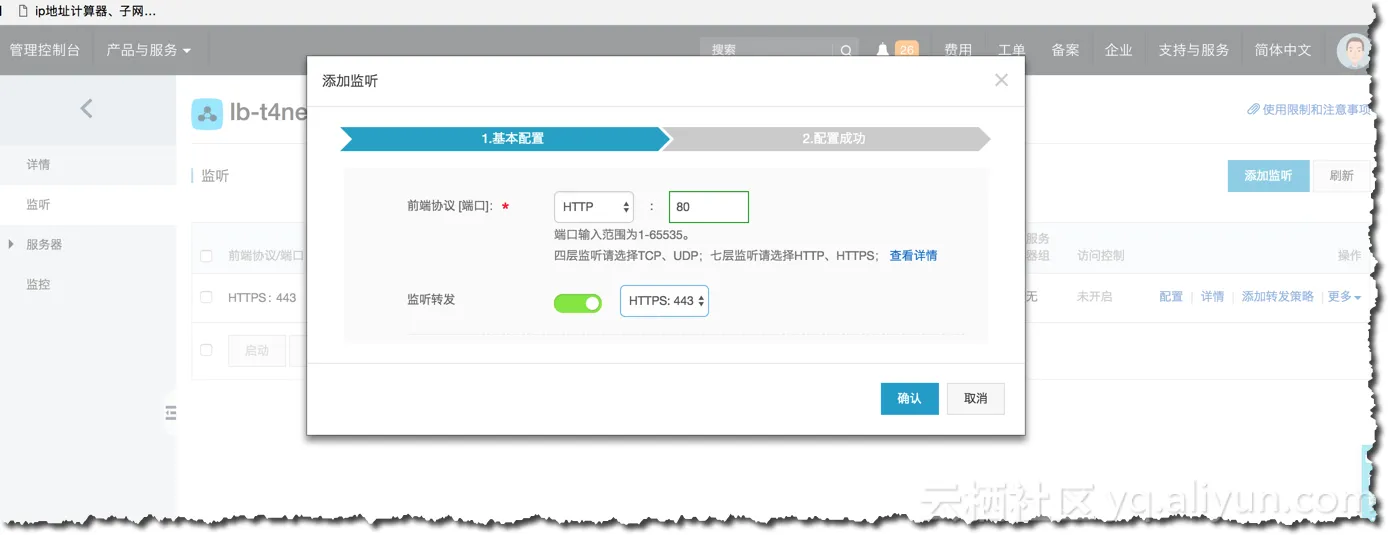Viewport: 1388px width, 535px height.
Task: Cancel with the 取消 button
Action: coord(976,398)
